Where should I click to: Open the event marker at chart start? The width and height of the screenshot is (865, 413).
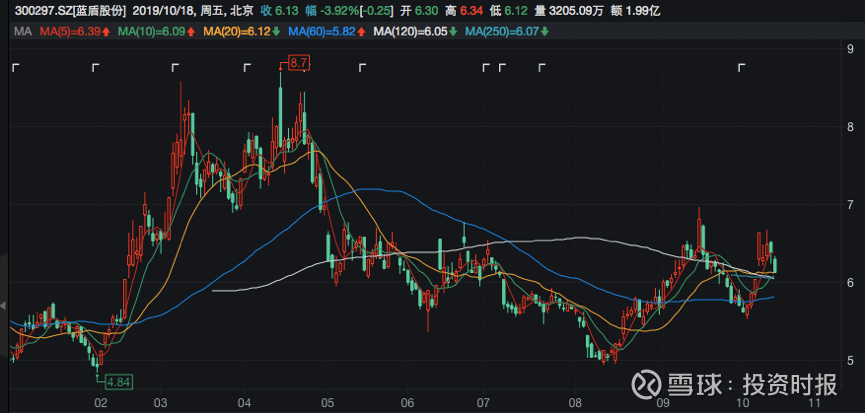[16, 68]
